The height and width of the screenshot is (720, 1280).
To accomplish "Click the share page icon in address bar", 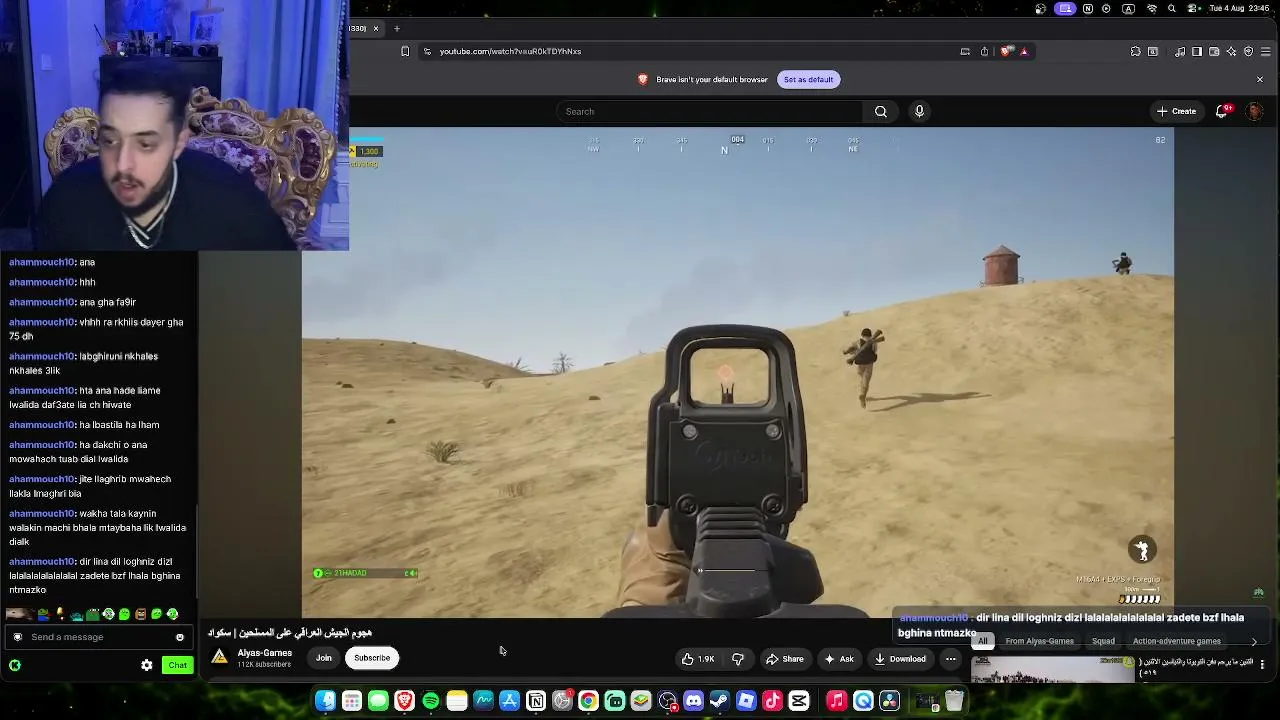I will click(984, 51).
